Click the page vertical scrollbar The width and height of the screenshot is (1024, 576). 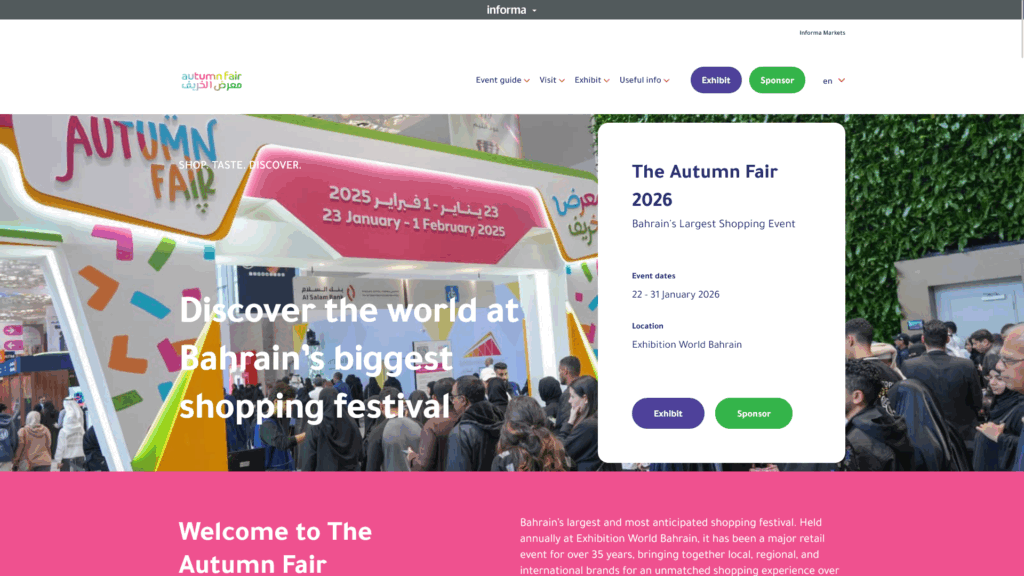tap(1021, 29)
